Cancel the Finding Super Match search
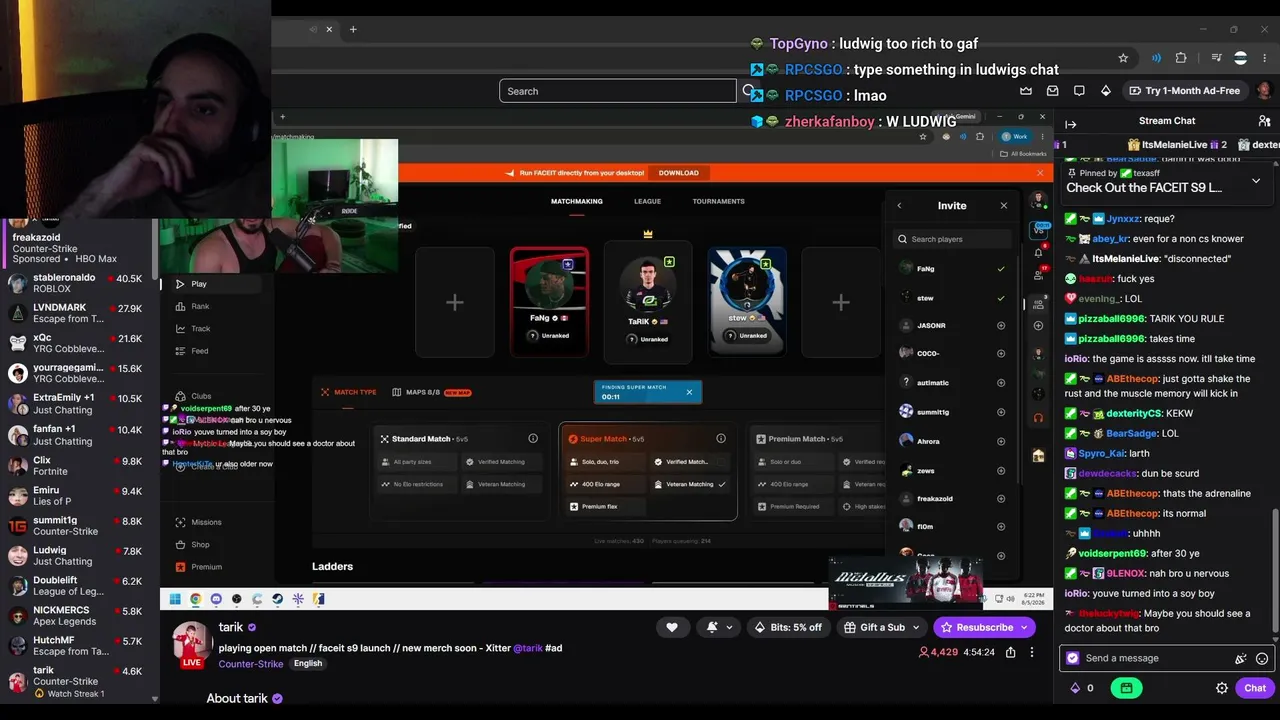 (689, 392)
